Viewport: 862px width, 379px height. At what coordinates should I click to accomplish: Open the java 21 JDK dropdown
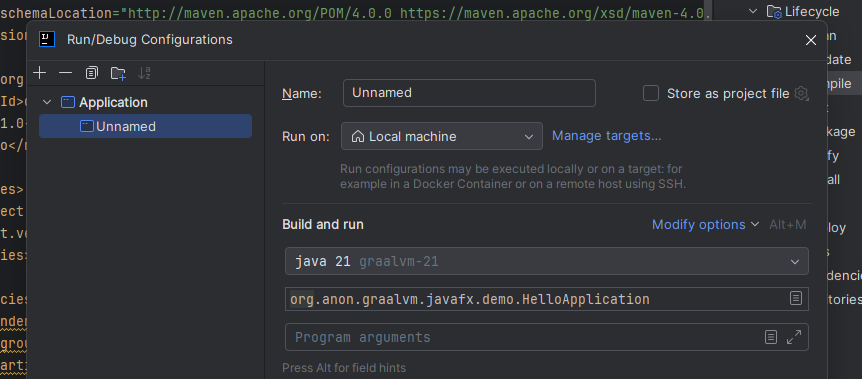point(546,261)
